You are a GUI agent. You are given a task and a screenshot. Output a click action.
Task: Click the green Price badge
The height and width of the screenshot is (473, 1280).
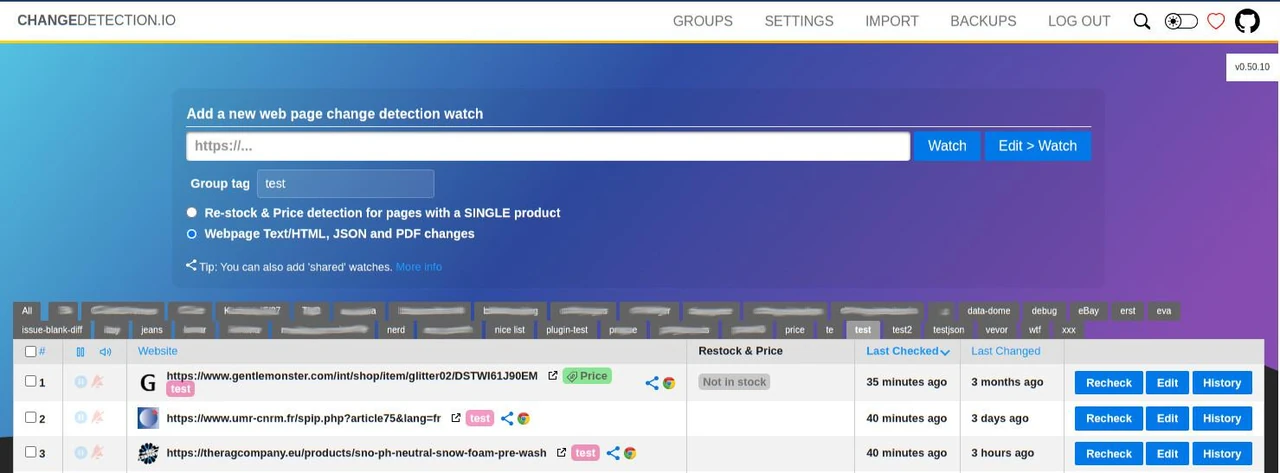click(587, 376)
